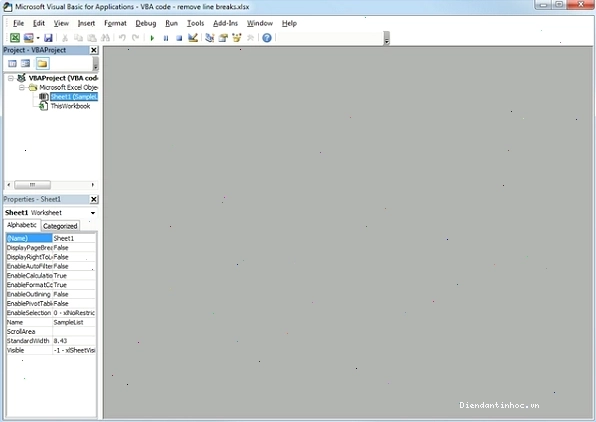Viewport: 596px width, 422px height.
Task: Open the Help menu
Action: tap(289, 23)
